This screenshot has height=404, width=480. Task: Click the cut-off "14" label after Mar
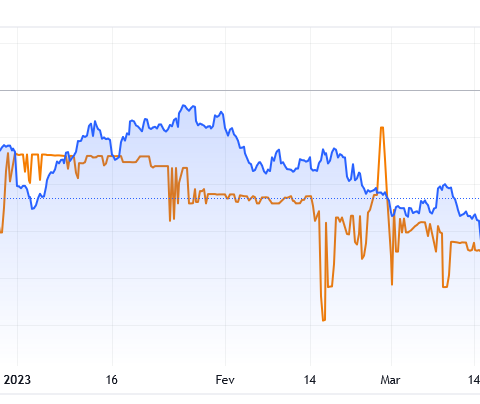pyautogui.click(x=474, y=380)
